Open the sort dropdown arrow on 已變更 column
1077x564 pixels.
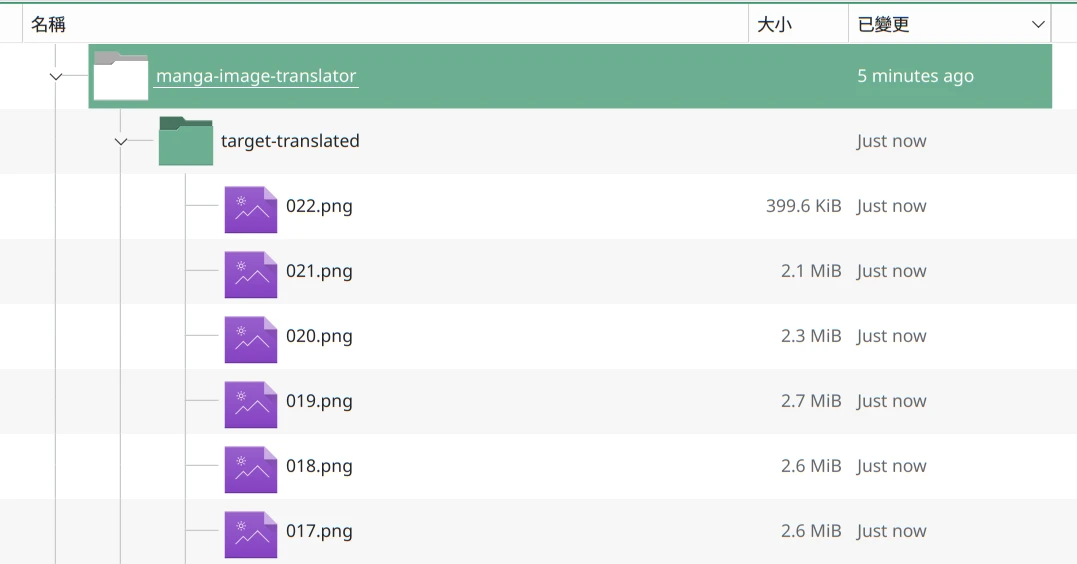point(1038,25)
